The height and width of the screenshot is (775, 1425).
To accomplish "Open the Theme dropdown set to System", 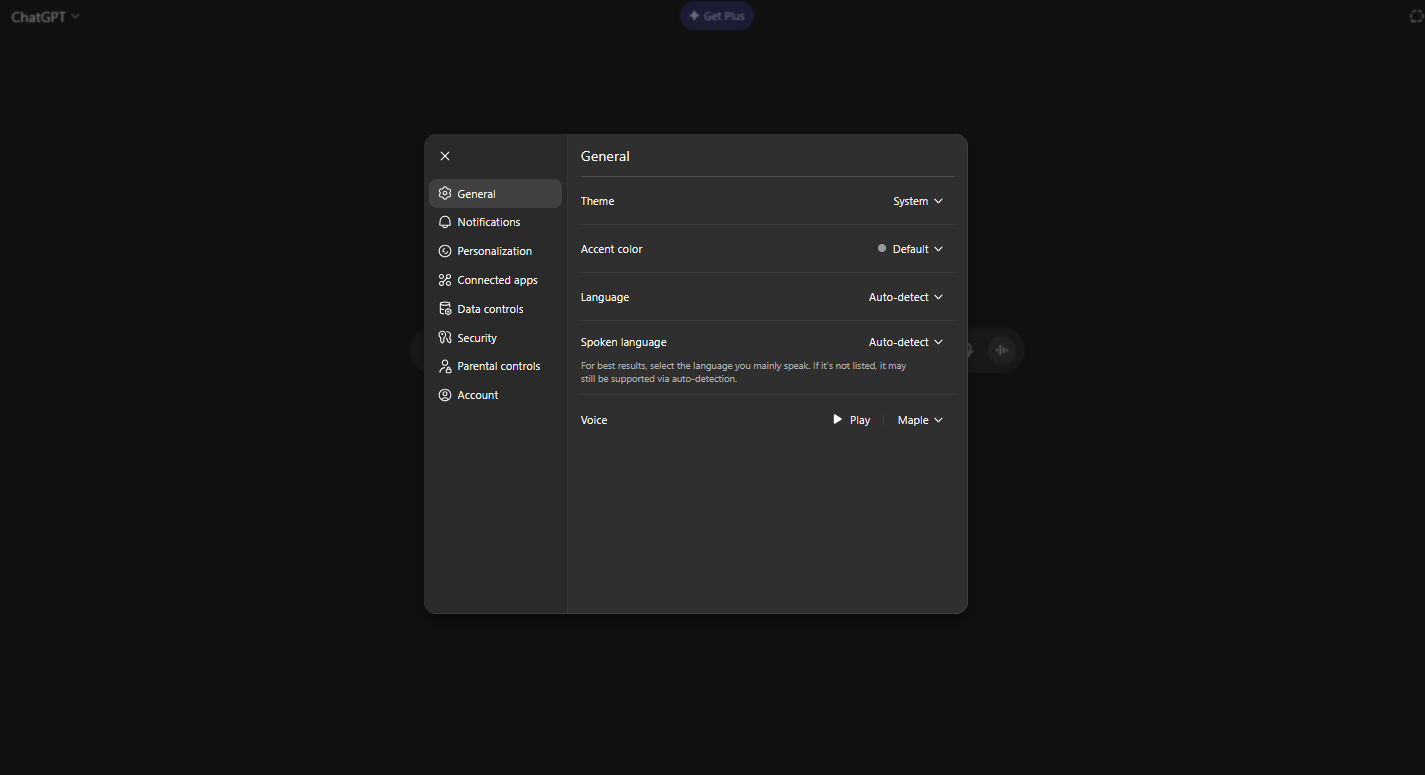I will click(x=916, y=201).
